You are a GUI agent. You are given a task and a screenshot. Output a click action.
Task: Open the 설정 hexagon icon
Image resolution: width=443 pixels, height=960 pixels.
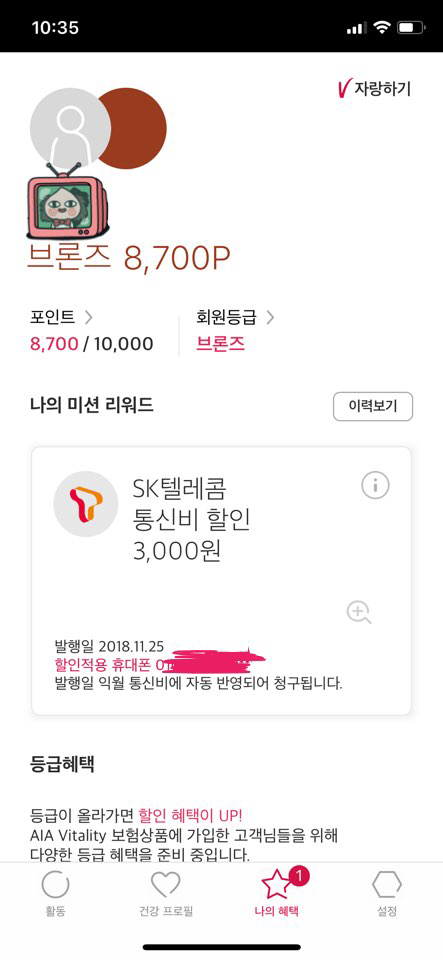[387, 885]
